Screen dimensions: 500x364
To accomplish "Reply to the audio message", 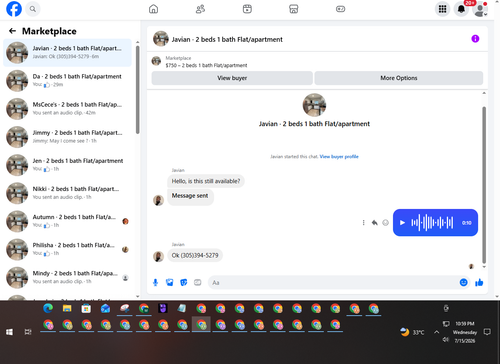I will coord(374,223).
